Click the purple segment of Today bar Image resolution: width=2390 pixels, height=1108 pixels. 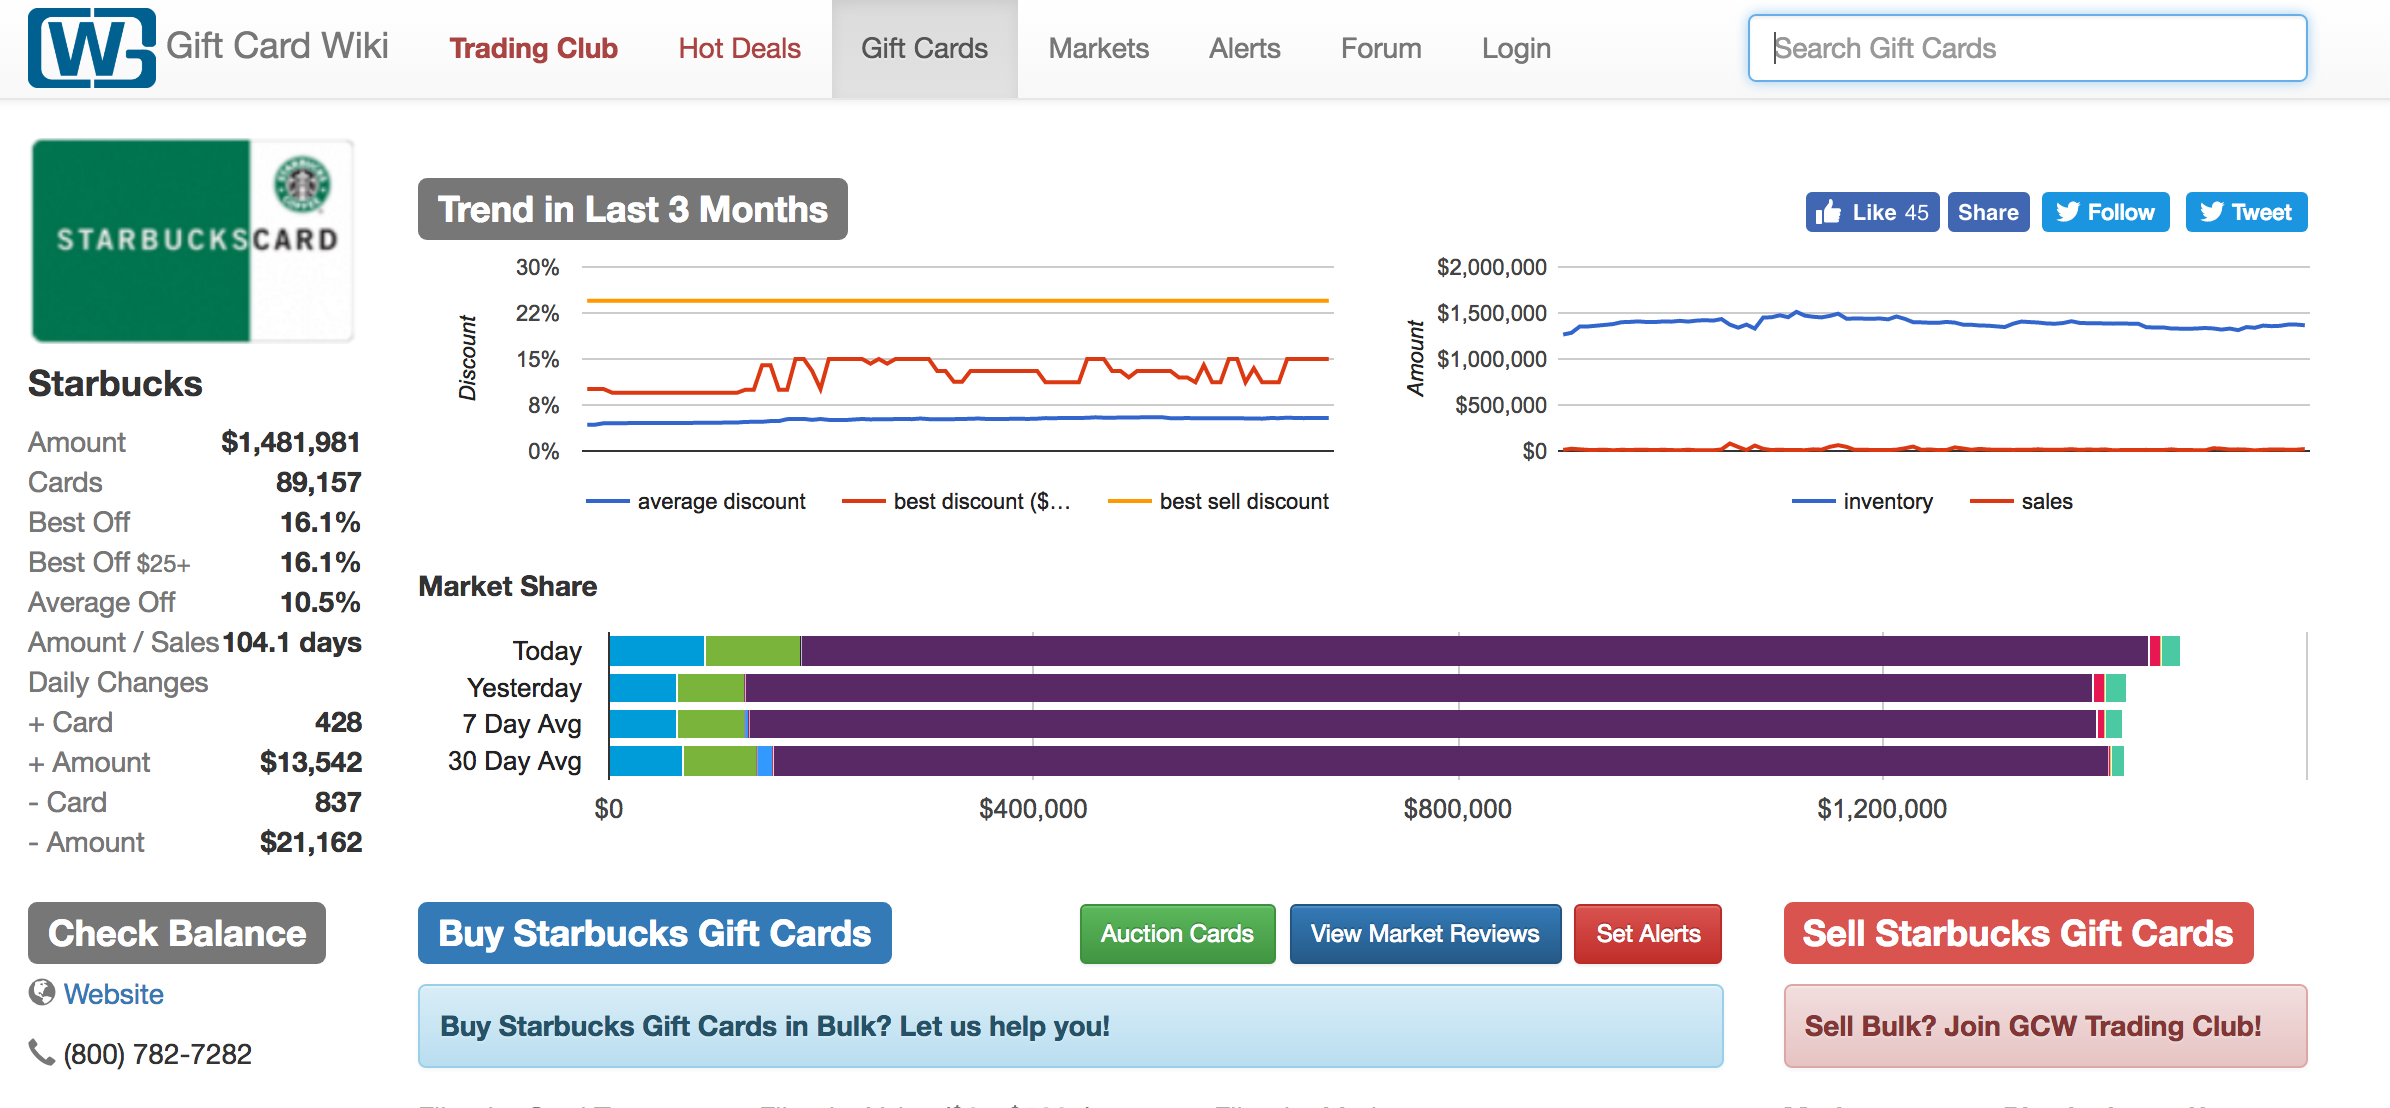1475,651
